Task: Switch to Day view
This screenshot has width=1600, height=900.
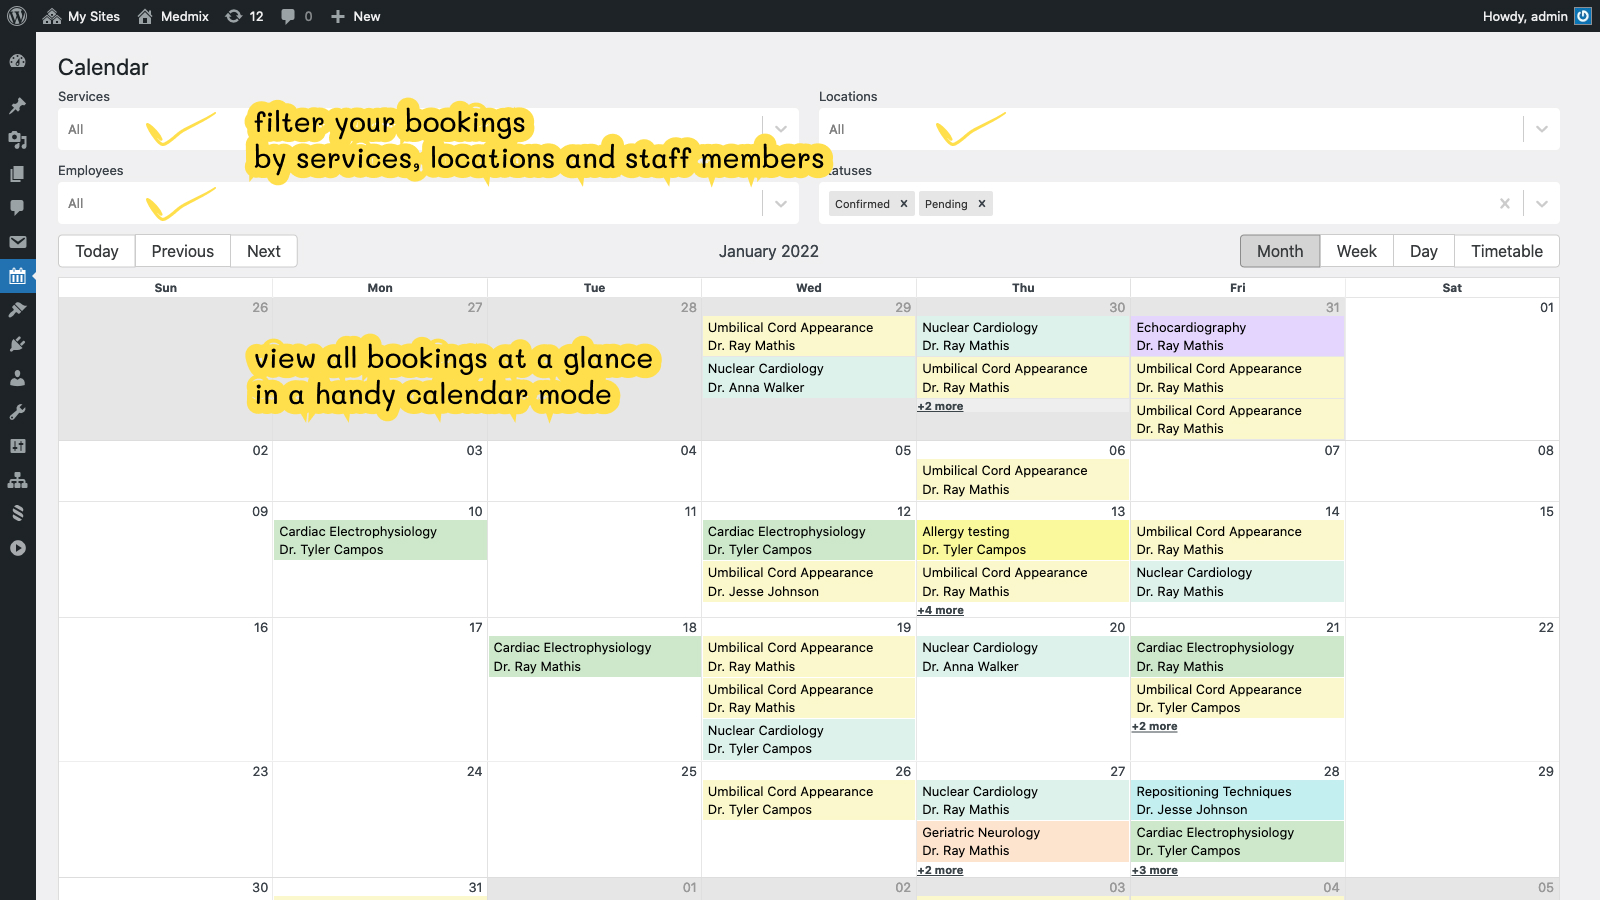Action: [x=1424, y=251]
